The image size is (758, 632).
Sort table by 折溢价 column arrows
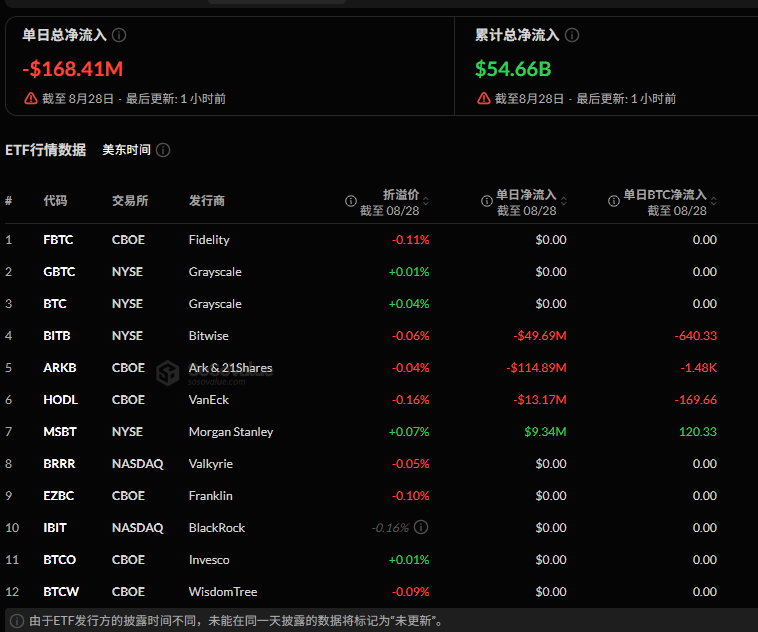coord(426,201)
